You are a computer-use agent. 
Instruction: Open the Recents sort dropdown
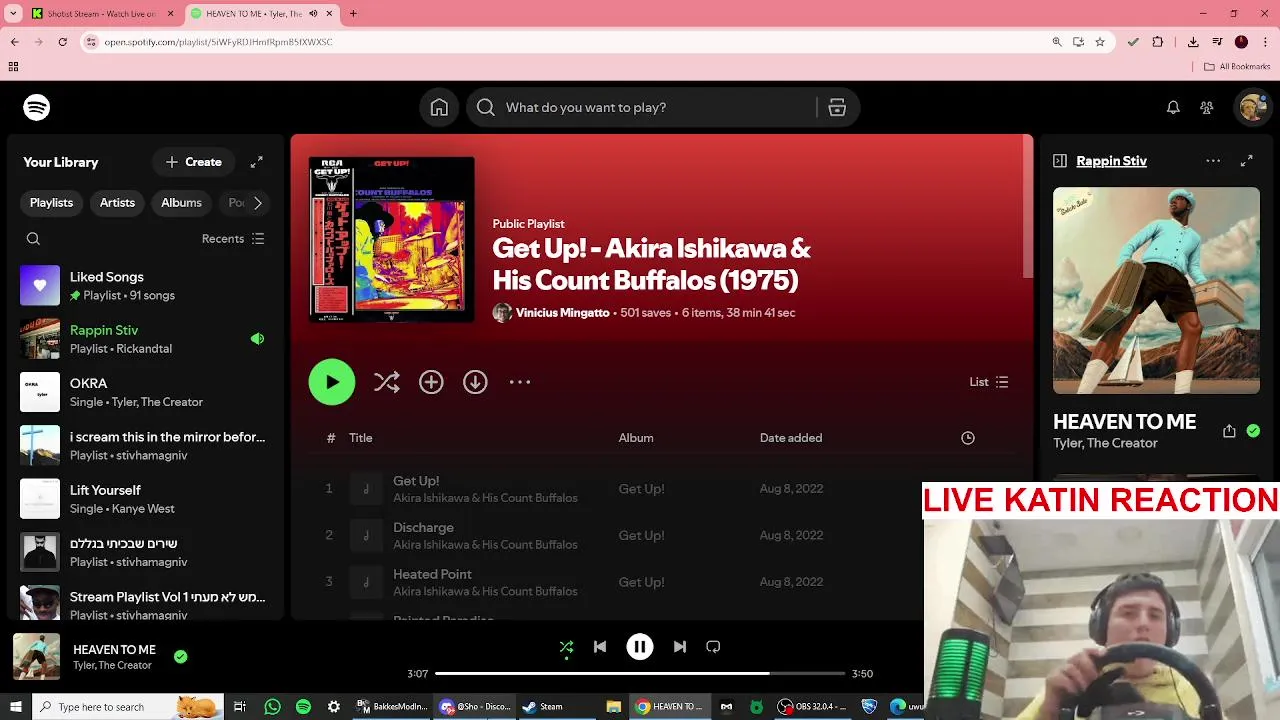(233, 239)
